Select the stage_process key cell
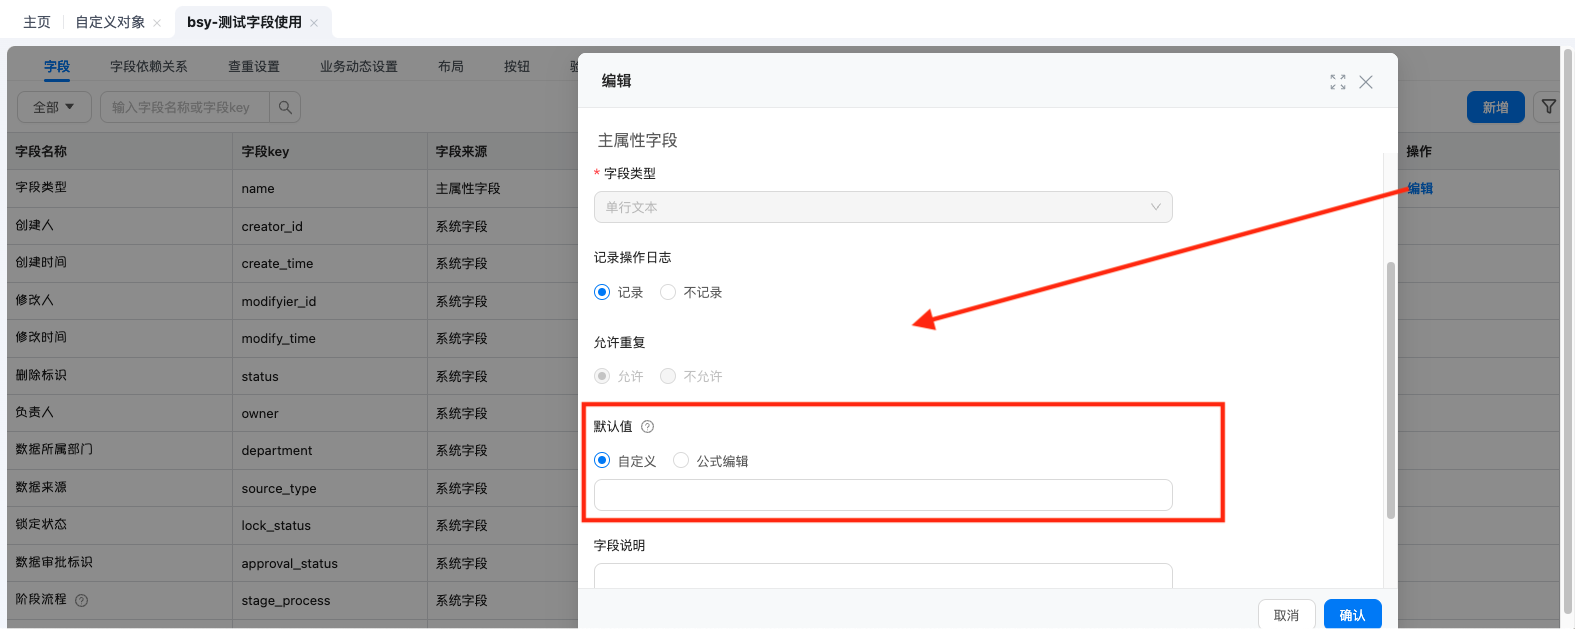1575x629 pixels. click(286, 601)
